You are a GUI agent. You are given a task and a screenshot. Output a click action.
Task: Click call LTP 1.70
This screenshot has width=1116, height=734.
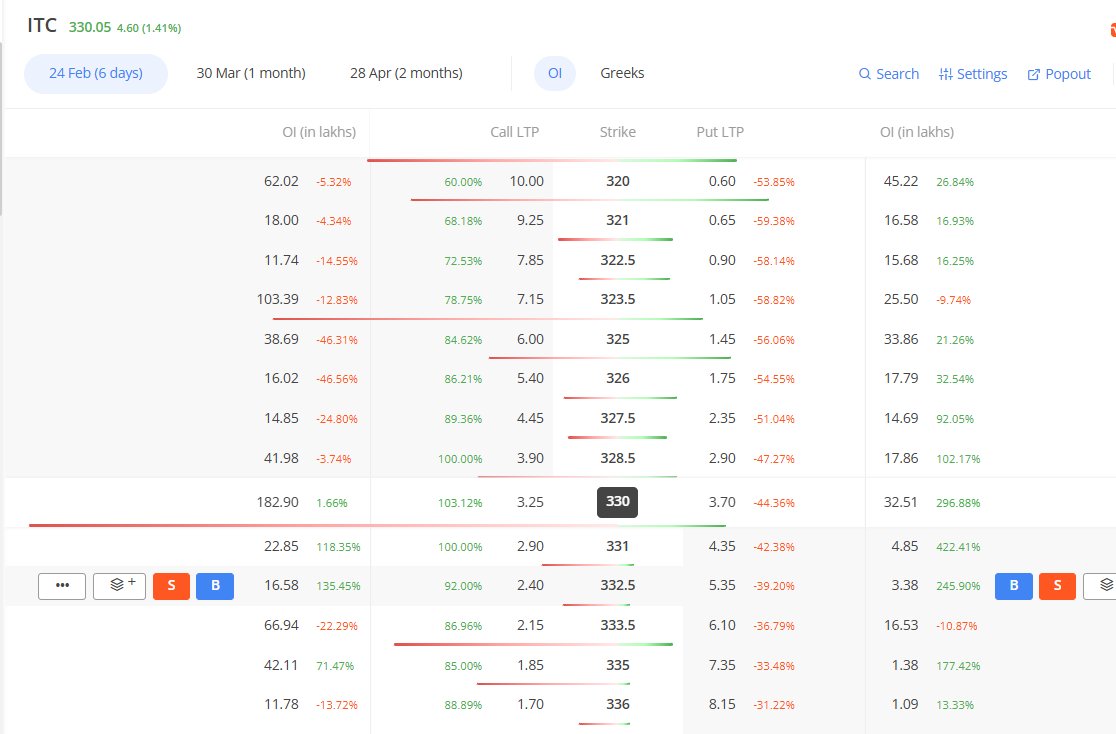pos(530,705)
